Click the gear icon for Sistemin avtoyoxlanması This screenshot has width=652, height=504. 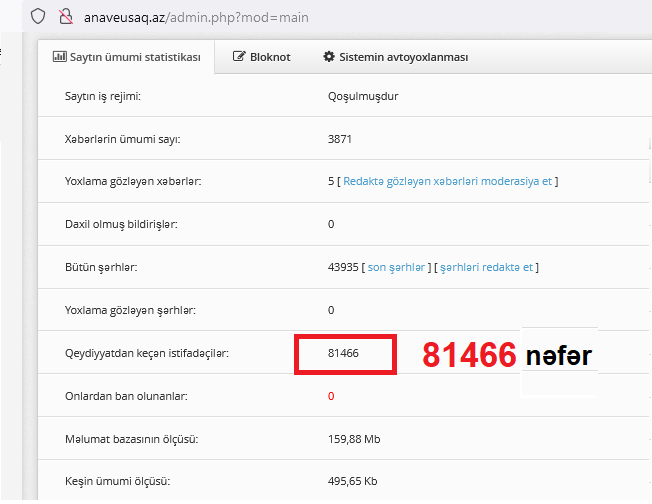coord(328,57)
